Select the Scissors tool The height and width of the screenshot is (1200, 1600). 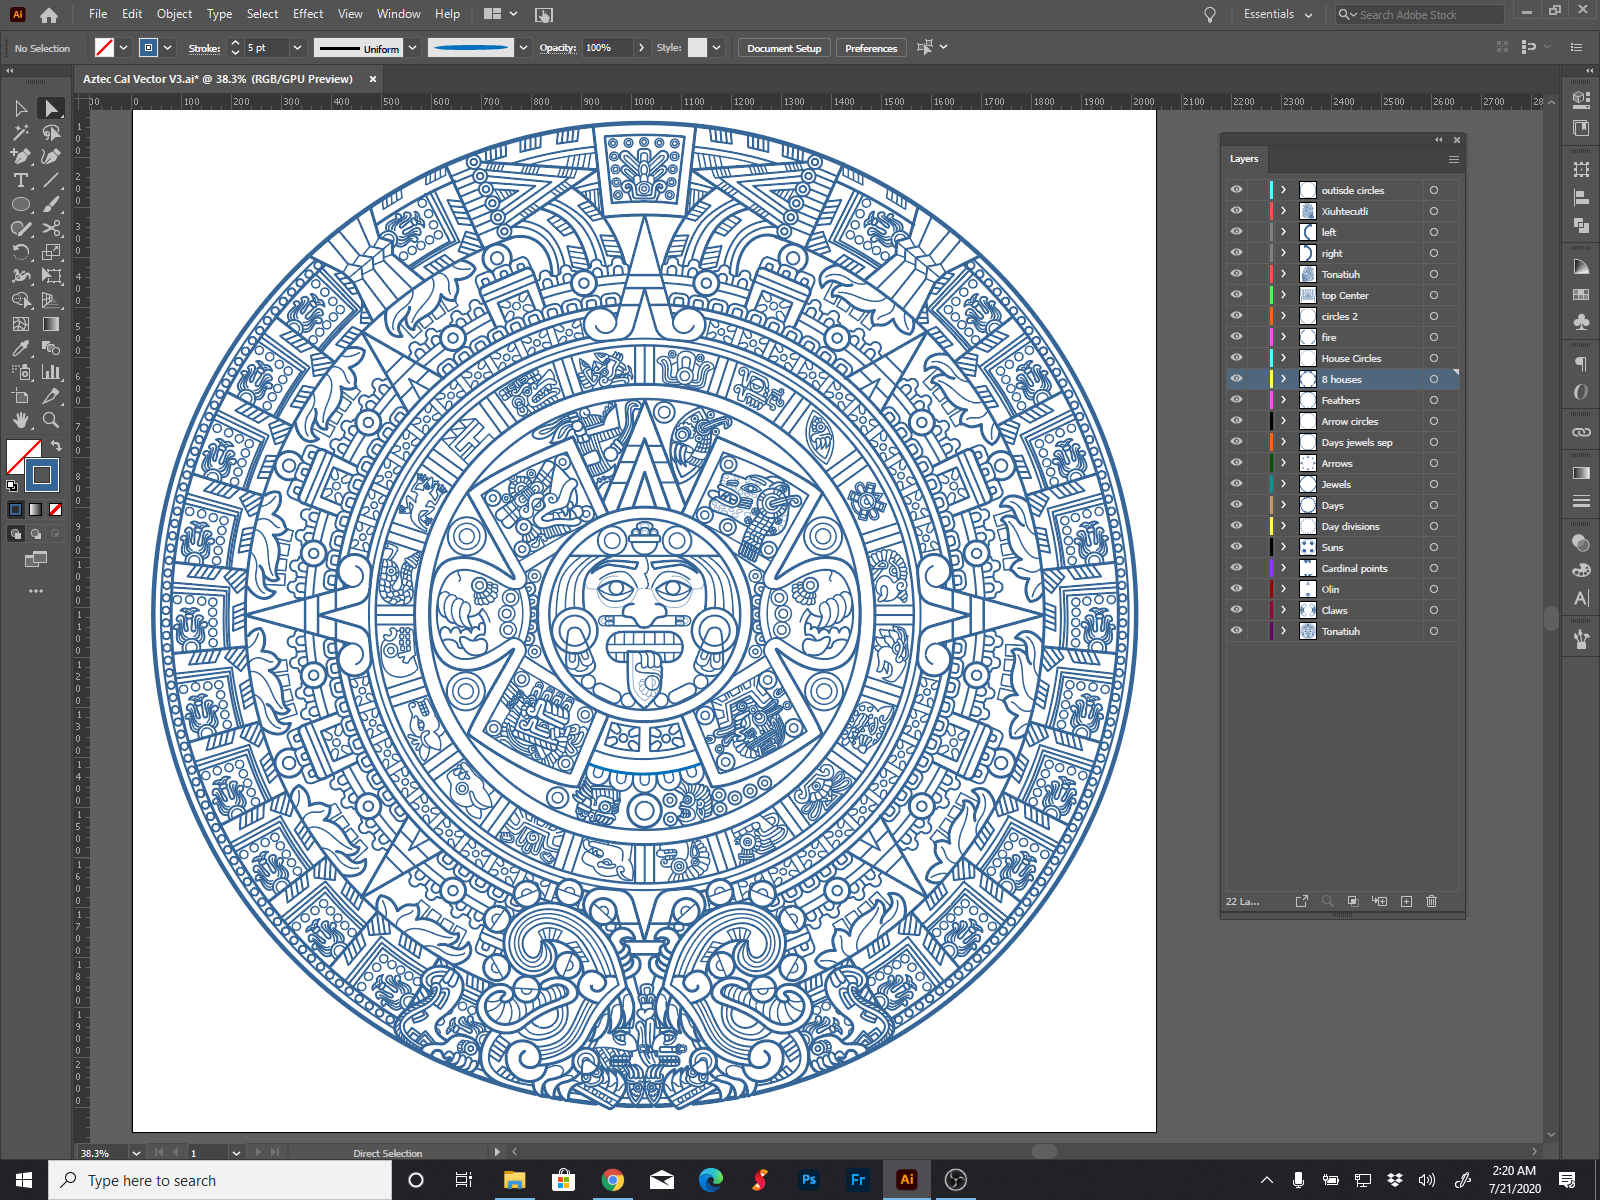tap(51, 228)
